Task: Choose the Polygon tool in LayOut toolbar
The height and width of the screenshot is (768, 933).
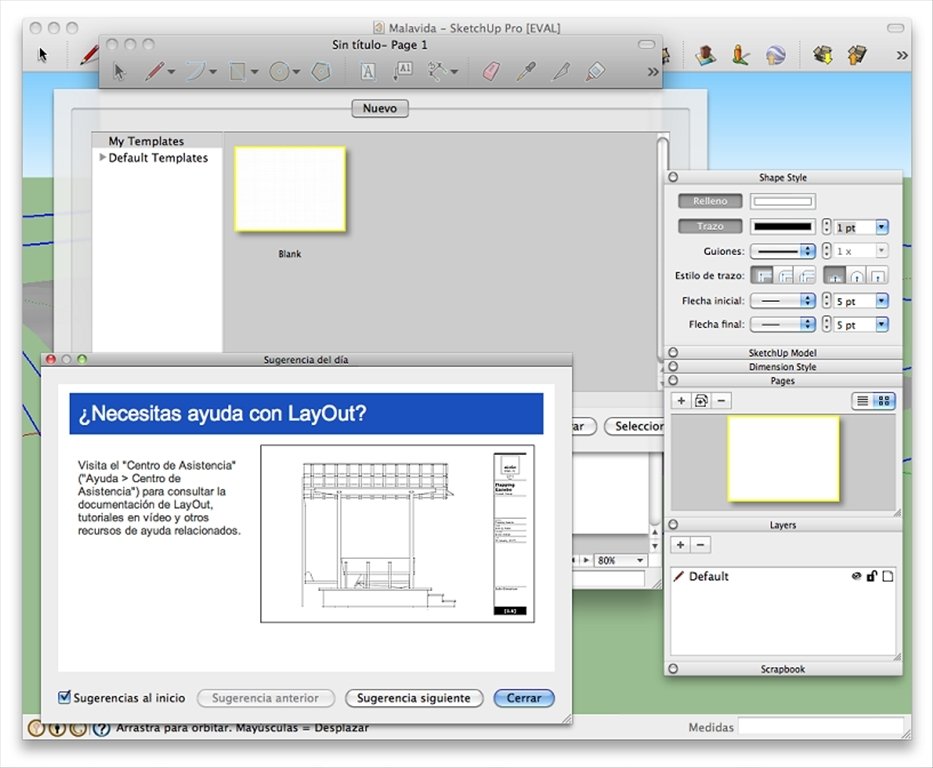Action: click(321, 72)
